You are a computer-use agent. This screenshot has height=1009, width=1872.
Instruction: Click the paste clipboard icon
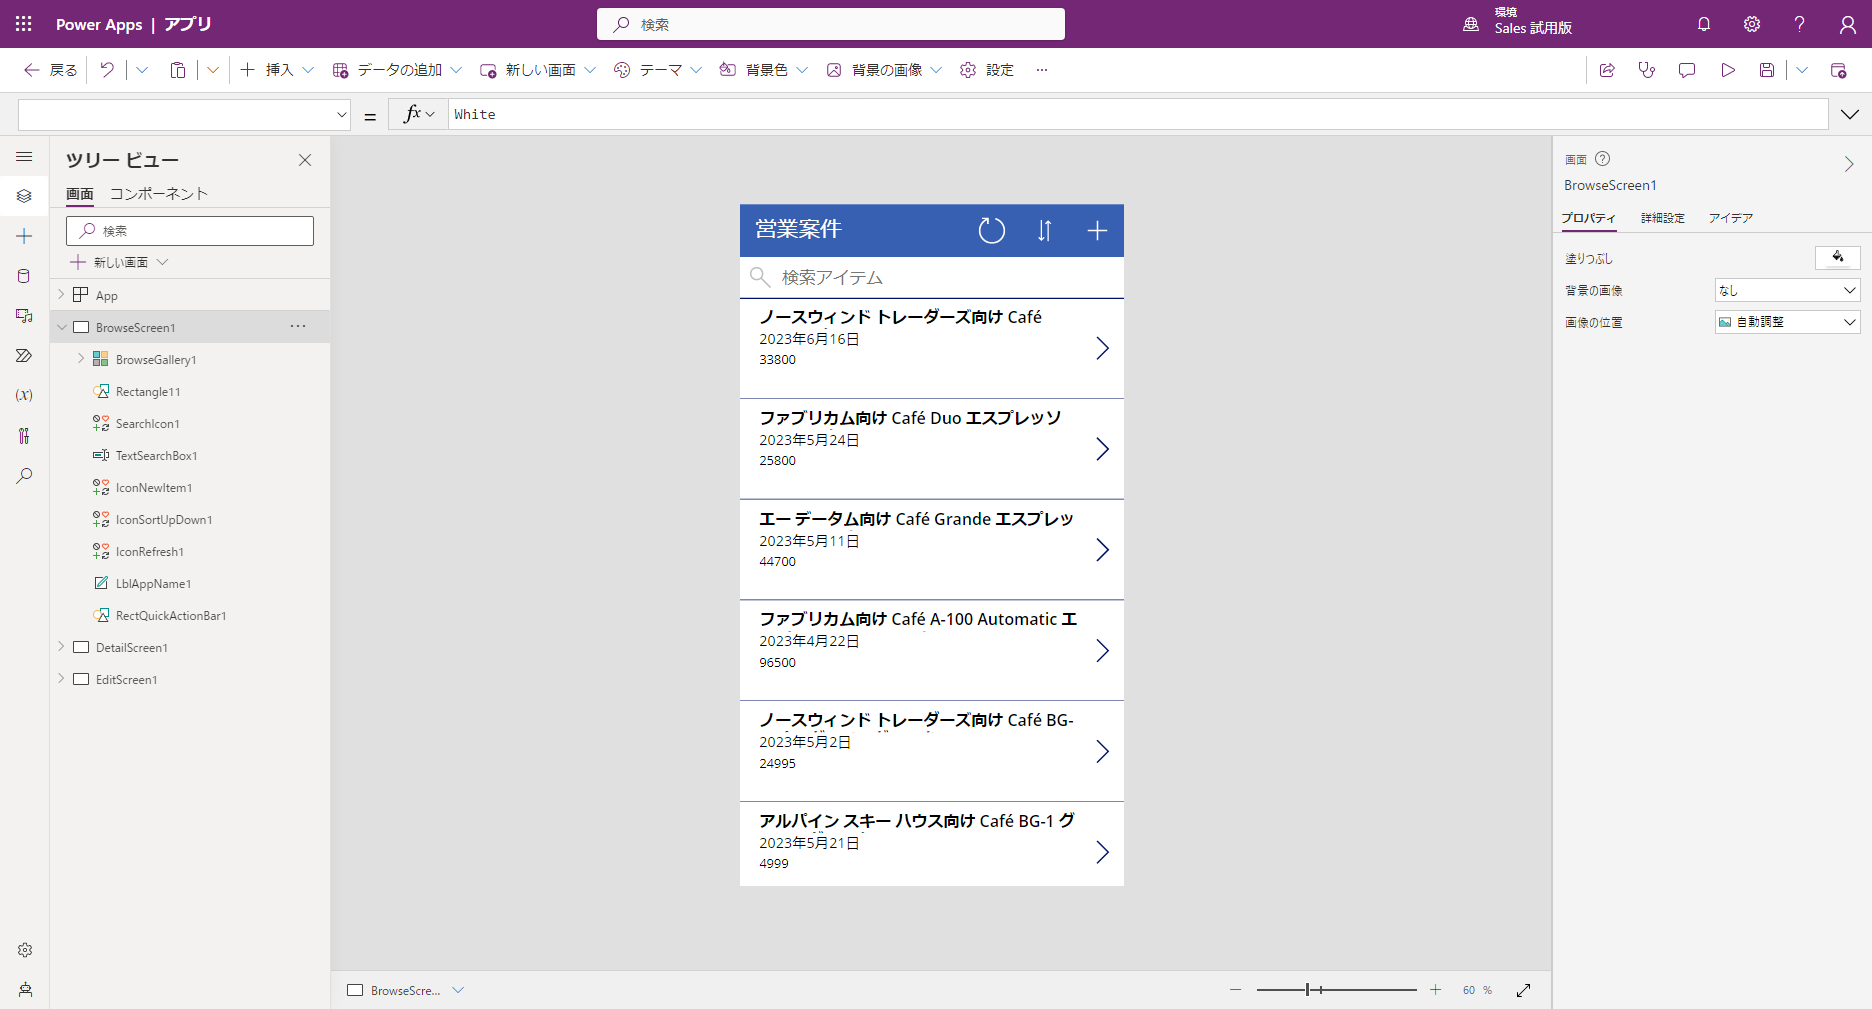tap(178, 70)
